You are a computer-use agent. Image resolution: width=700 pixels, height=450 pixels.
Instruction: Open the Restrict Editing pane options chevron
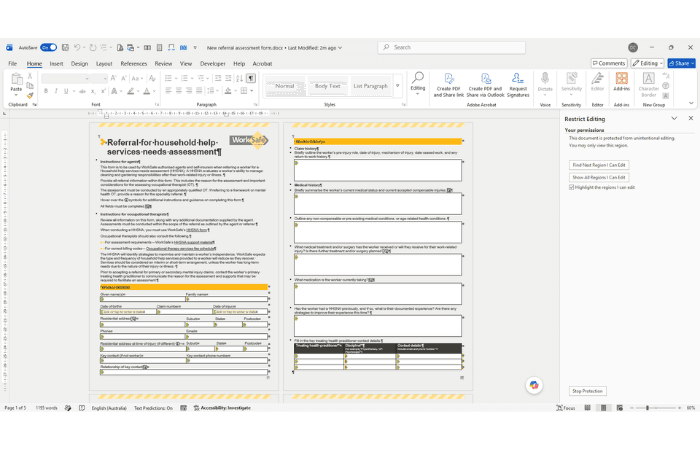(x=674, y=118)
